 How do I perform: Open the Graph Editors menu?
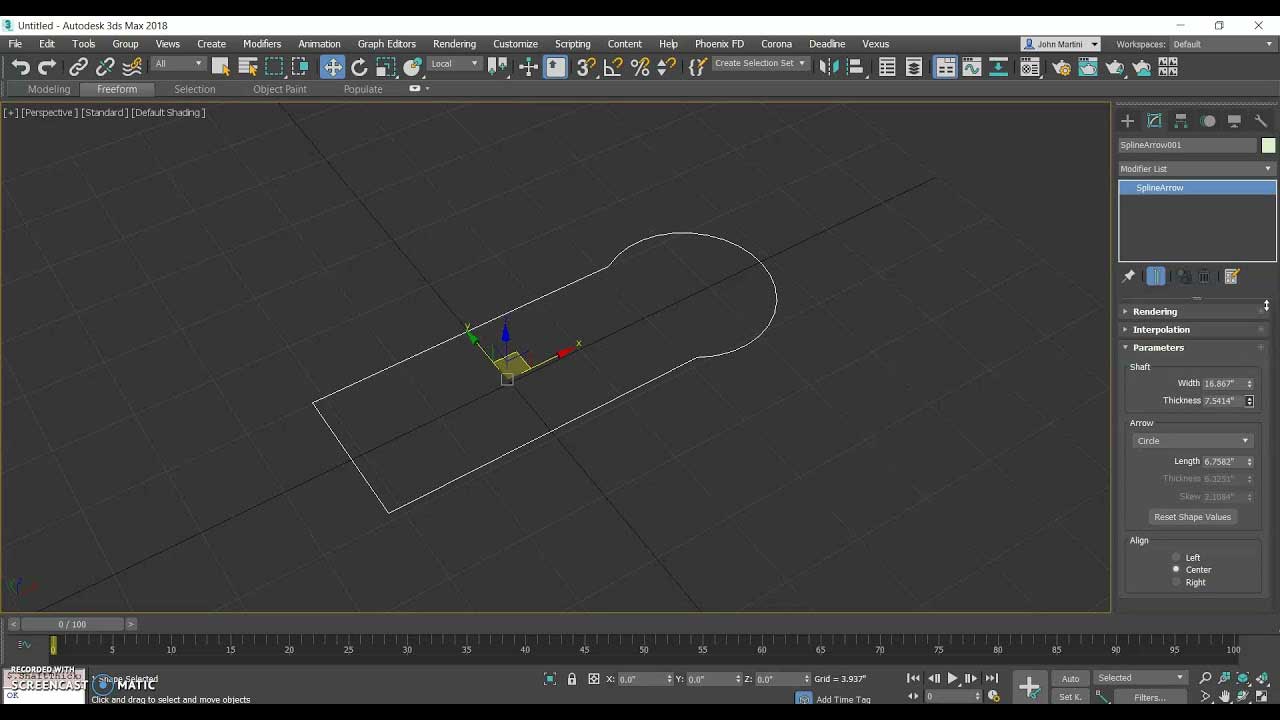tap(386, 44)
